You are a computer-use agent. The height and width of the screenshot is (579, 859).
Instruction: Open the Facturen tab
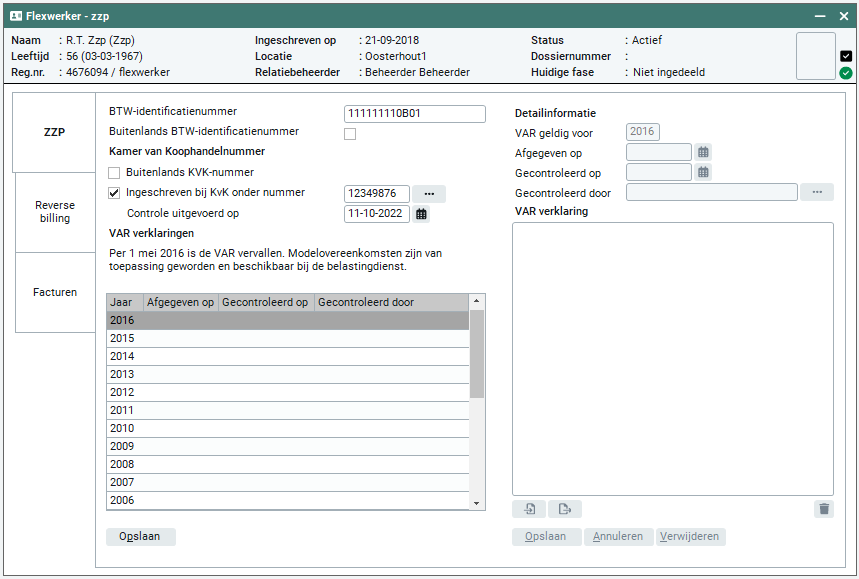55,293
